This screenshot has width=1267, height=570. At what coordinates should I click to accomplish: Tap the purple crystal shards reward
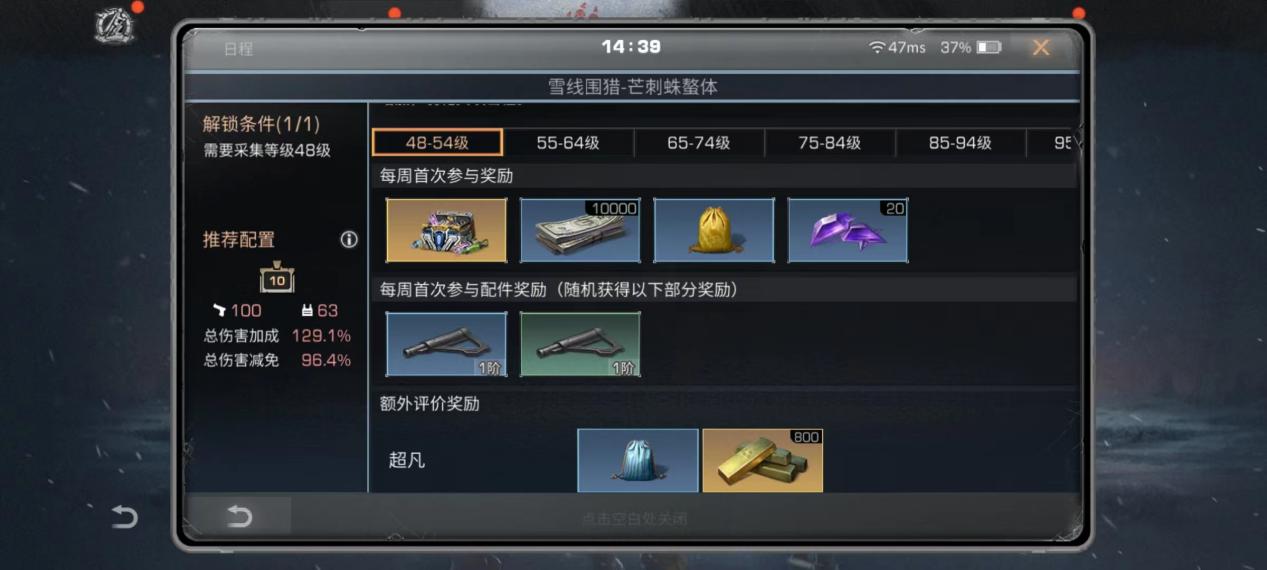848,230
